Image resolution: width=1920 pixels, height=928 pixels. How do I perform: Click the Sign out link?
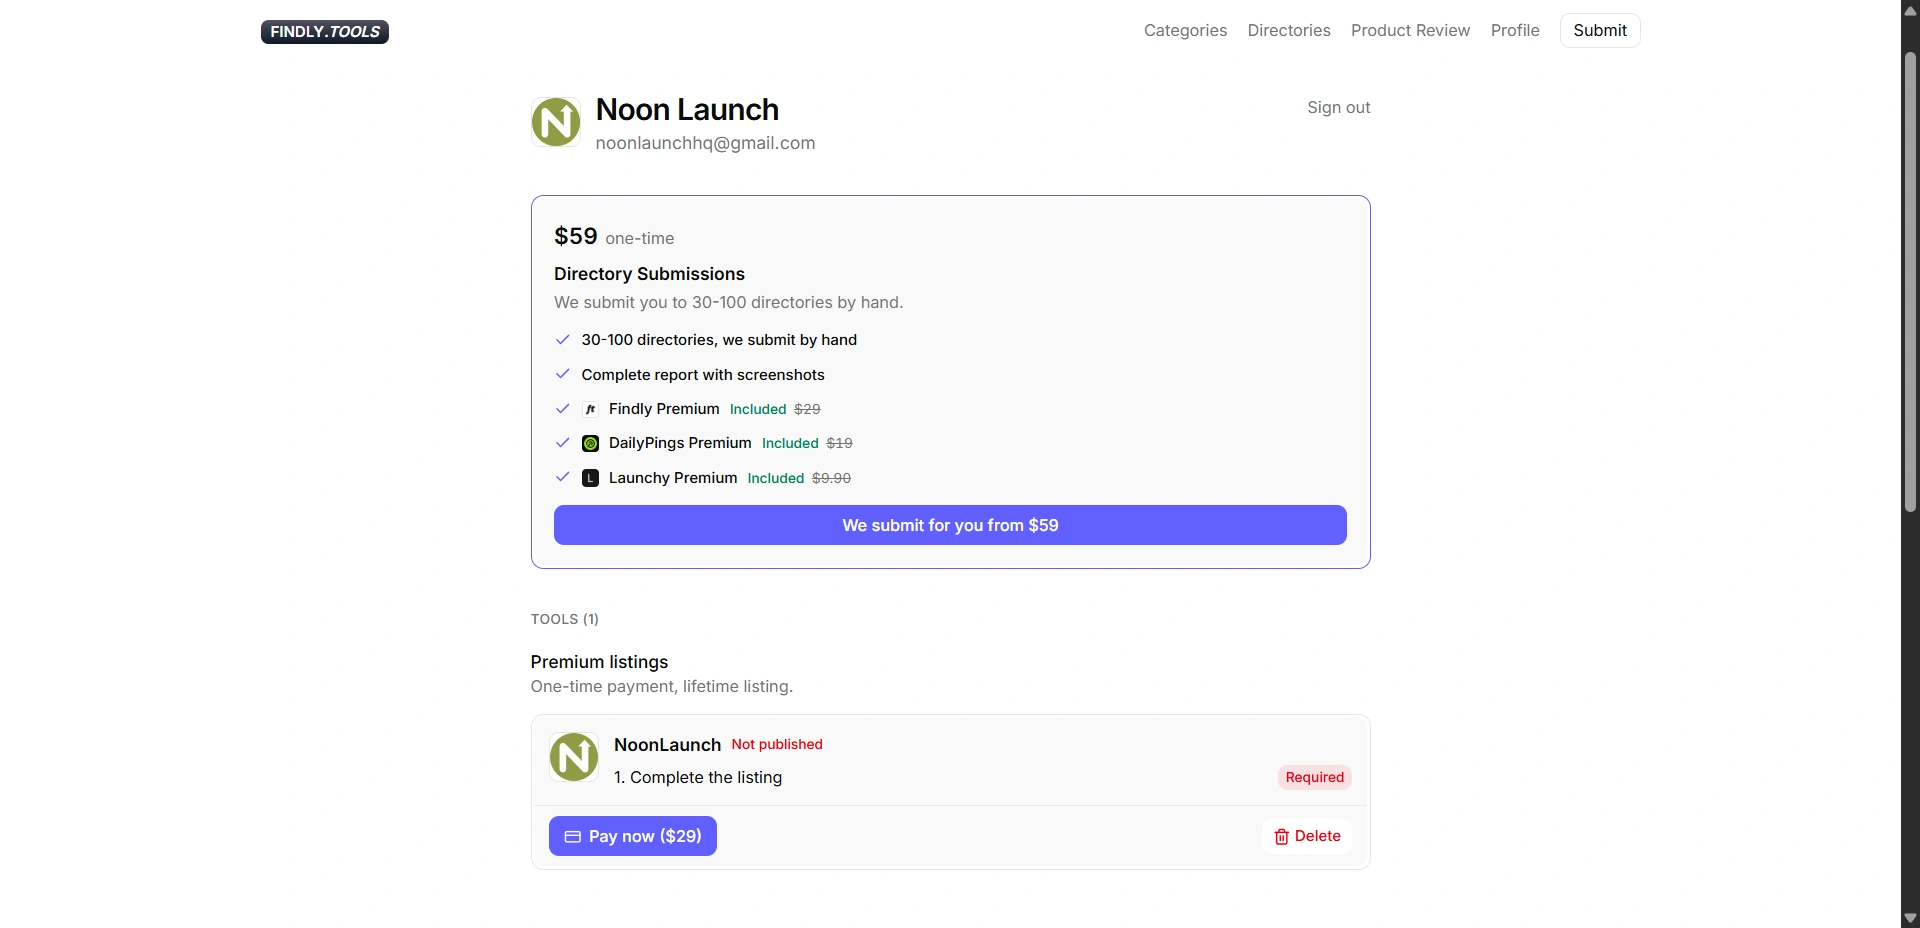1338,107
